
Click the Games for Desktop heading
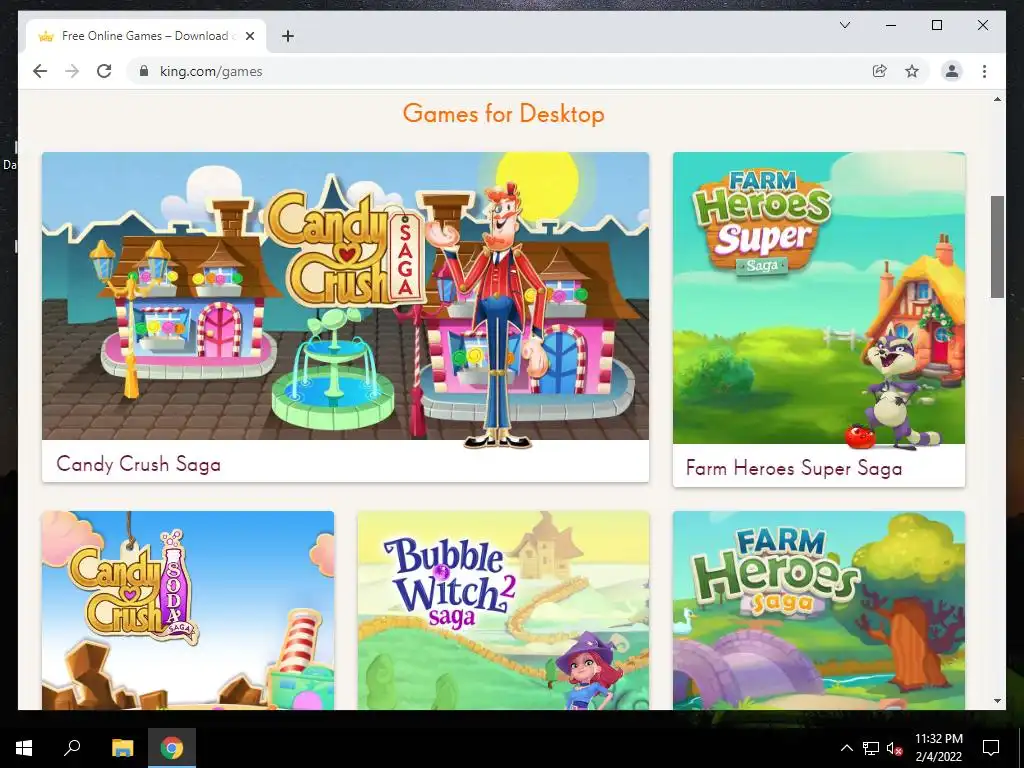tap(504, 114)
